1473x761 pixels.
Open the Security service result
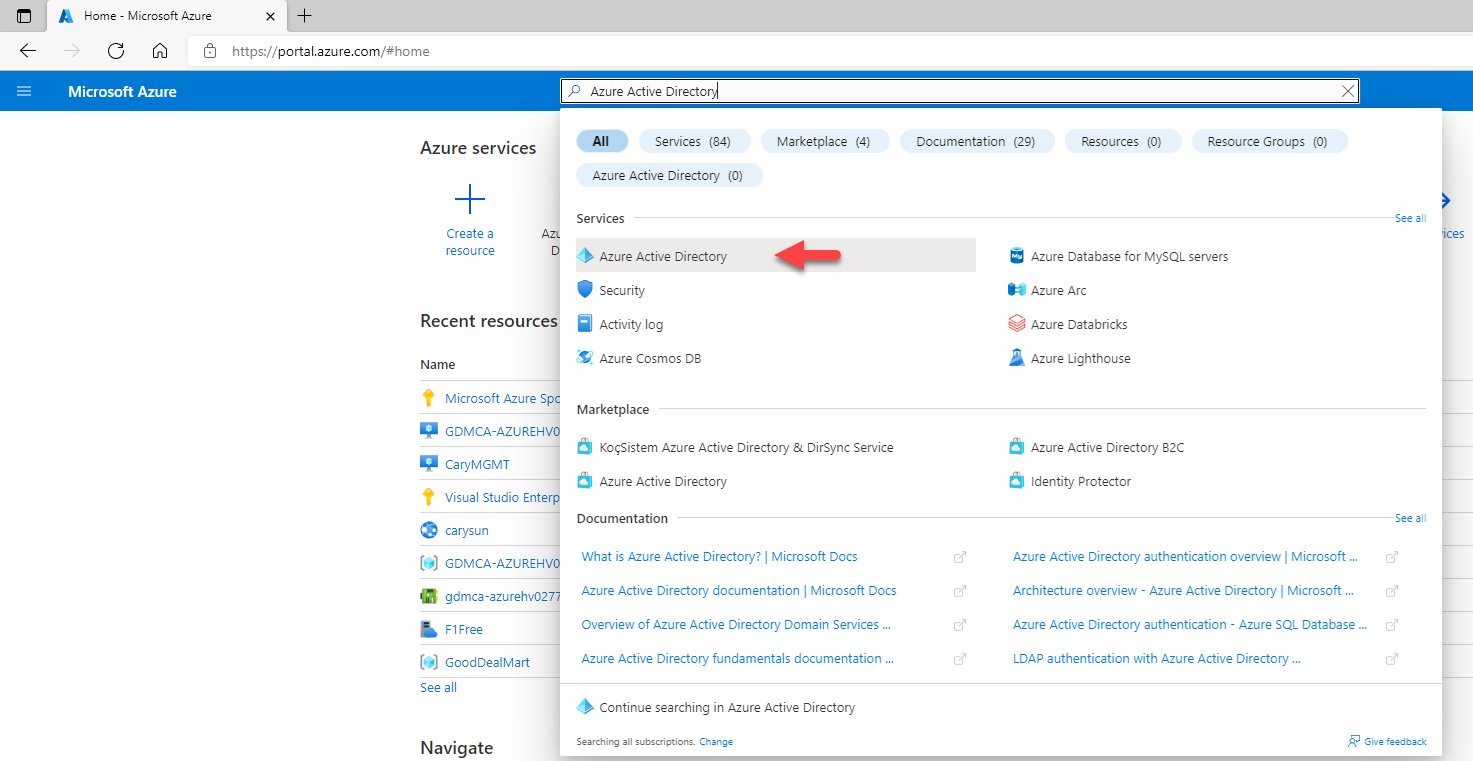tap(622, 290)
